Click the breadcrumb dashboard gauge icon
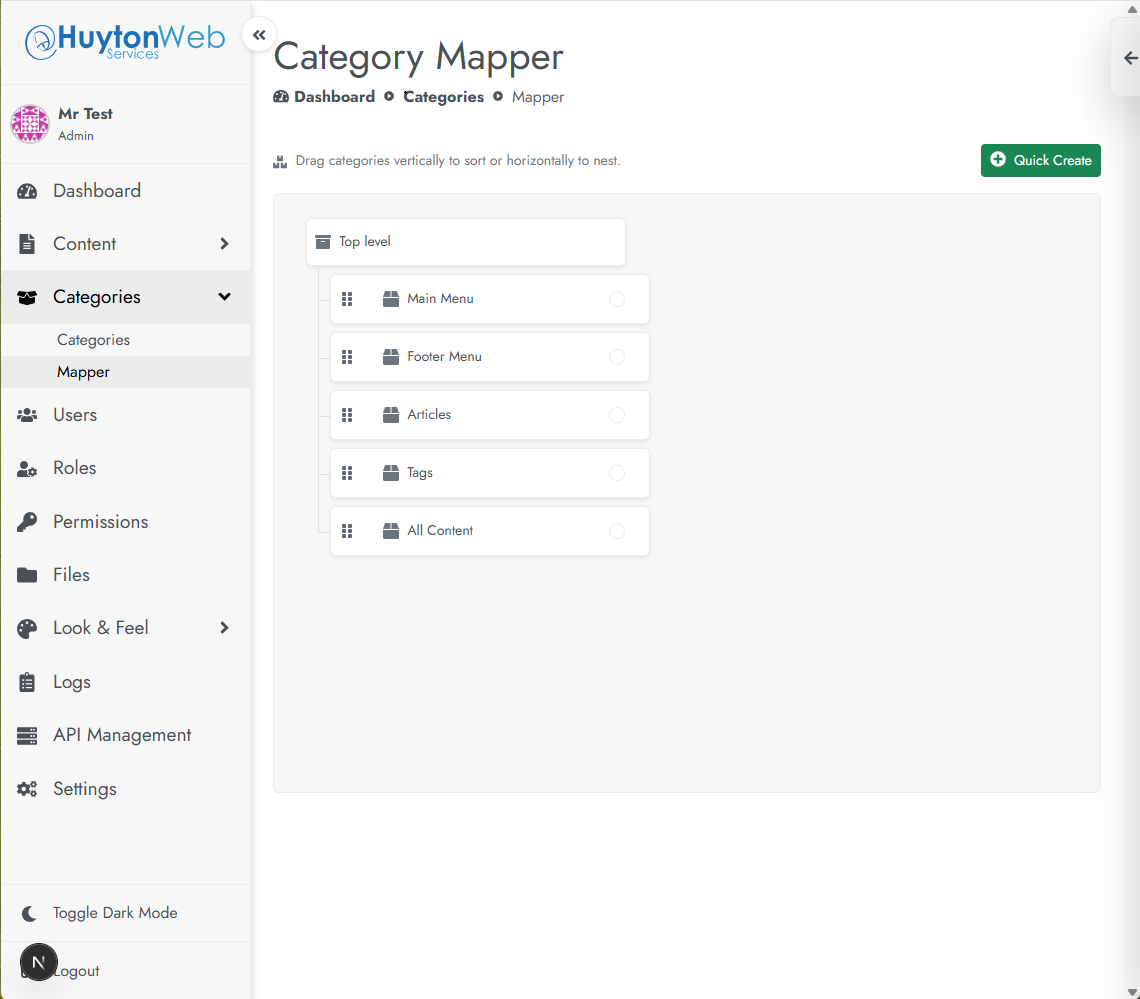 pyautogui.click(x=281, y=97)
